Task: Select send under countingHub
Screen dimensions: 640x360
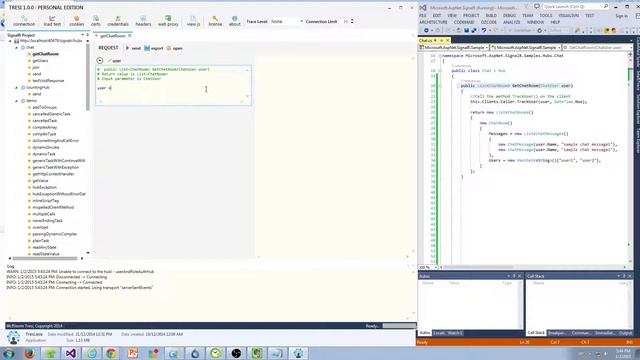Action: pos(37,94)
